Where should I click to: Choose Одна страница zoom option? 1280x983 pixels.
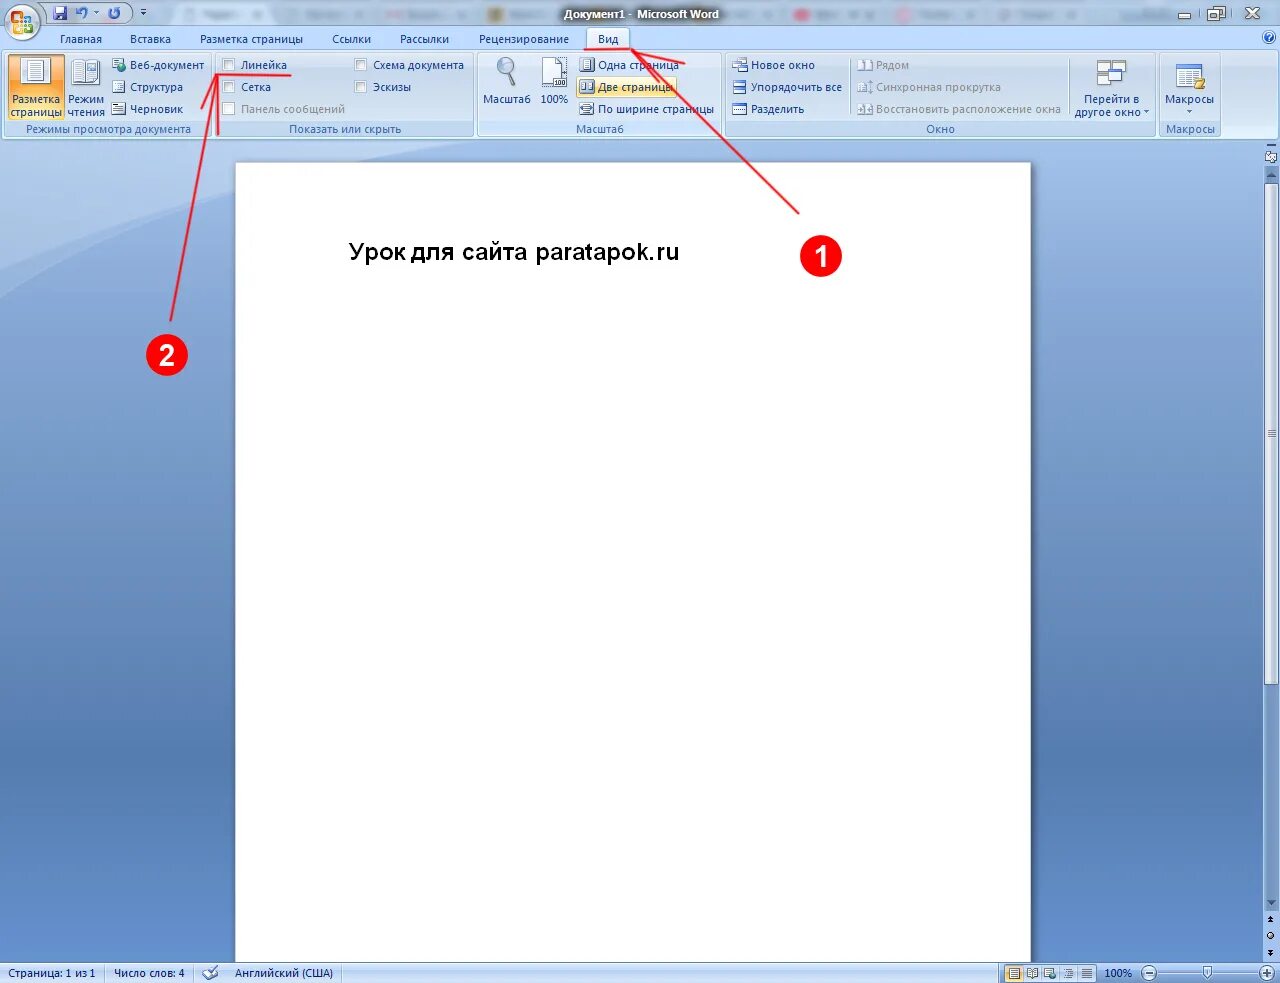point(629,65)
